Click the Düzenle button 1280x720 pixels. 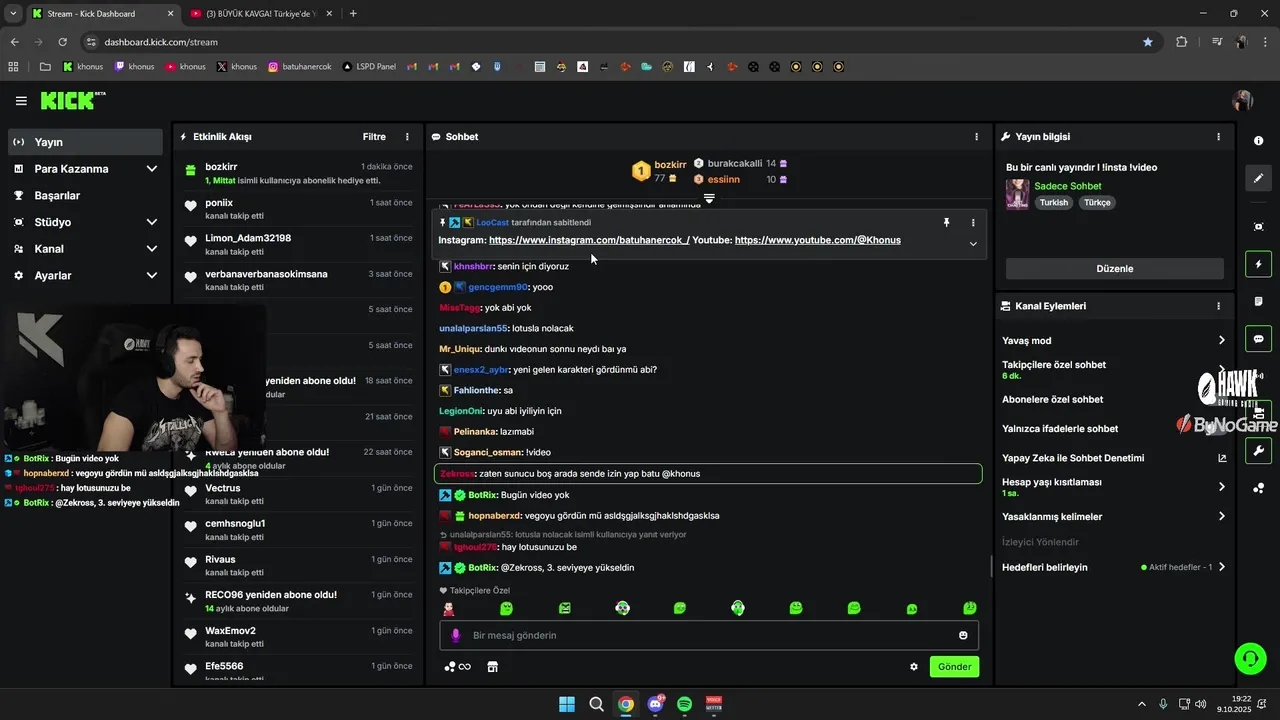1114,269
